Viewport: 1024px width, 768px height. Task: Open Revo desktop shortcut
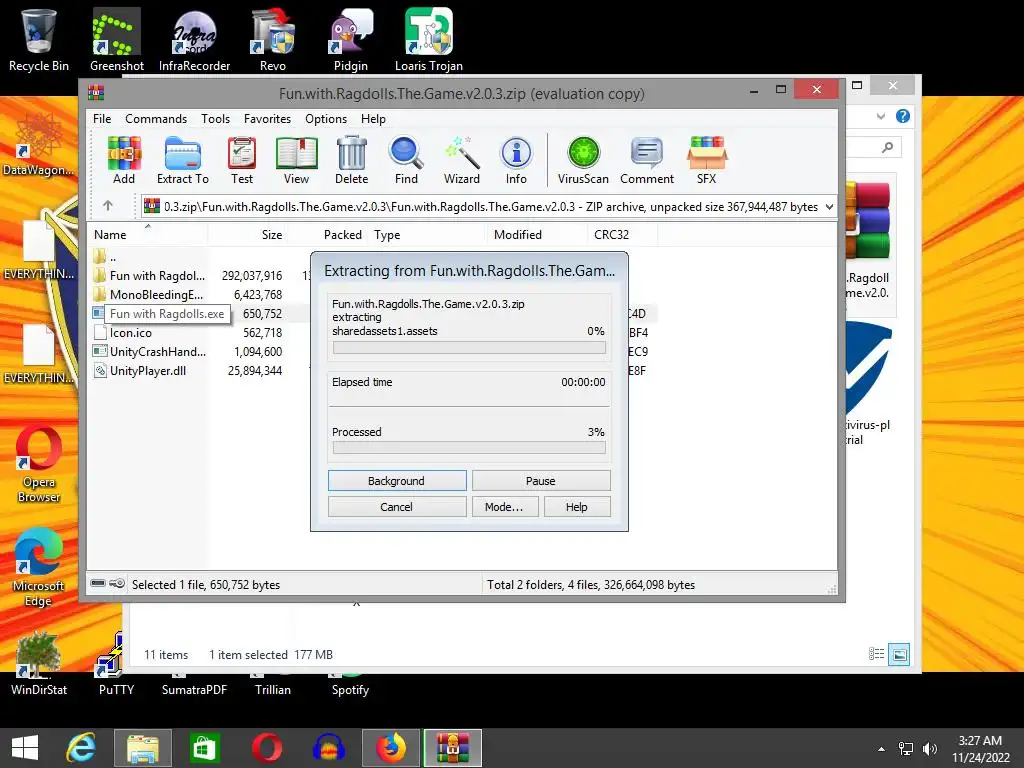coord(272,39)
